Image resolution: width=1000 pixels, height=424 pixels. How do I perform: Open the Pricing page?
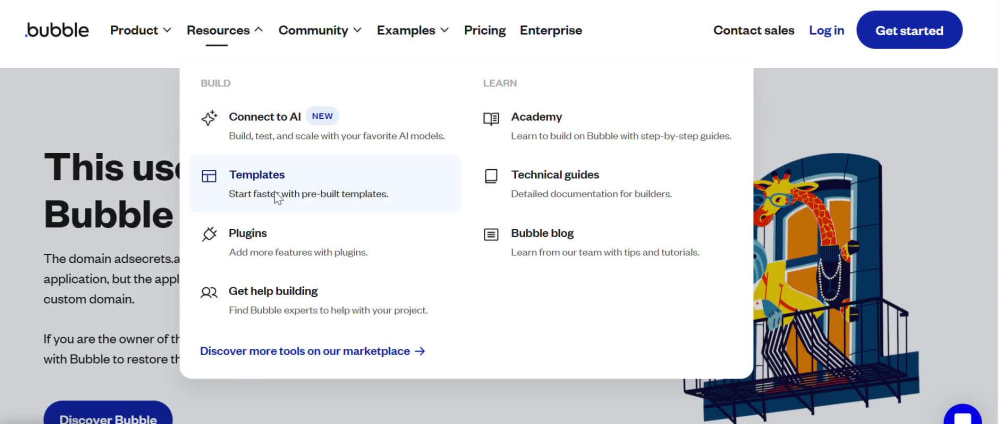click(485, 30)
